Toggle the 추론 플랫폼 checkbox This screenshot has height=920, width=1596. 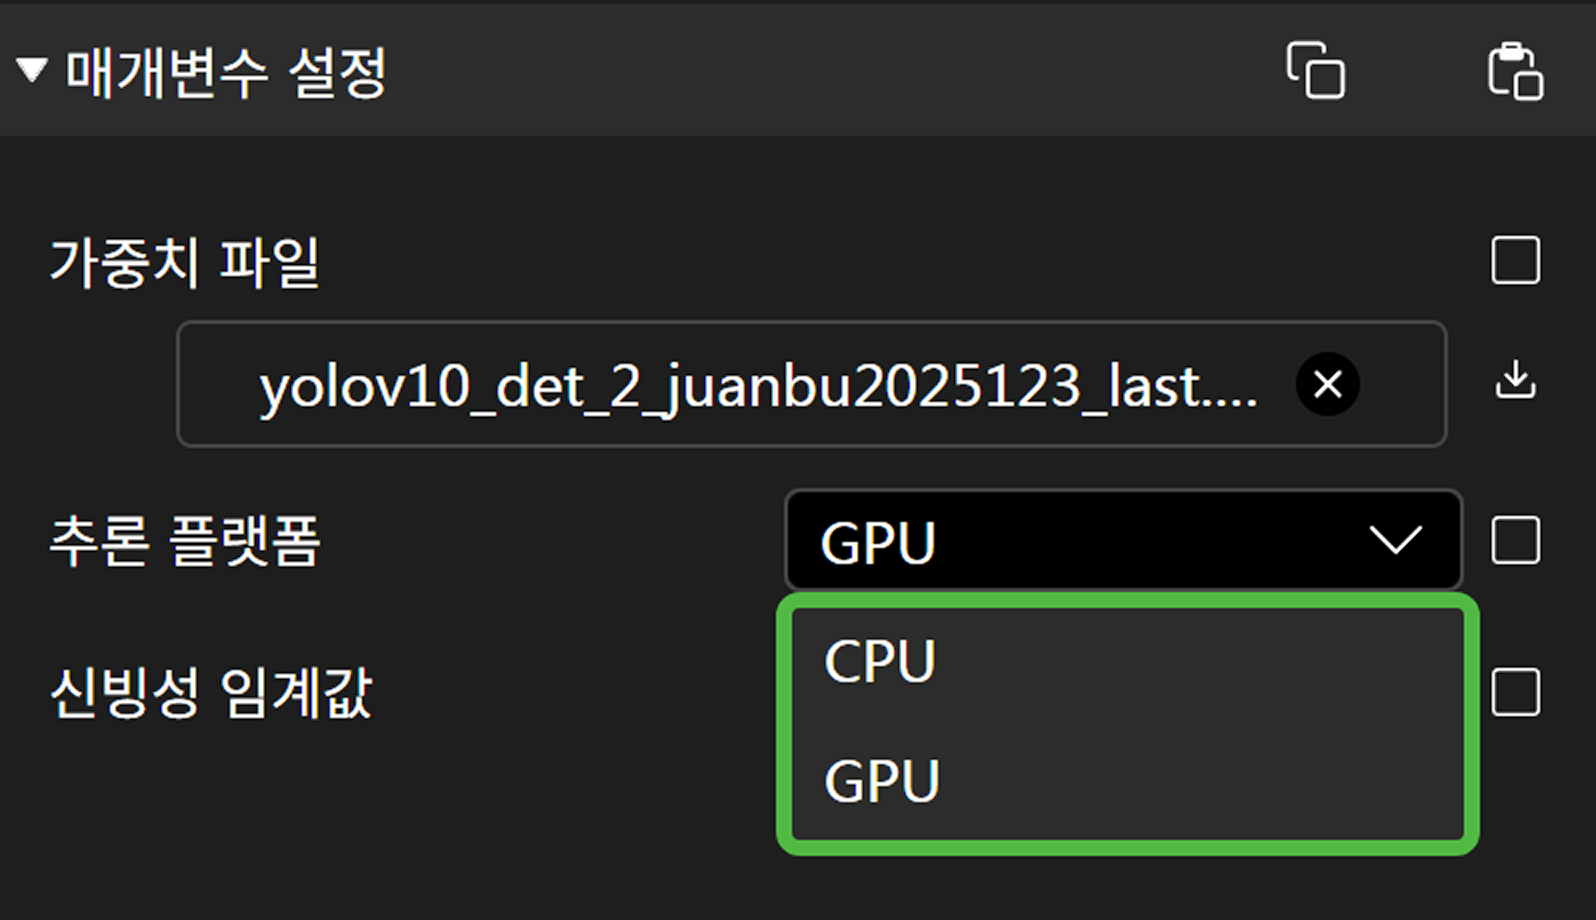click(x=1515, y=541)
